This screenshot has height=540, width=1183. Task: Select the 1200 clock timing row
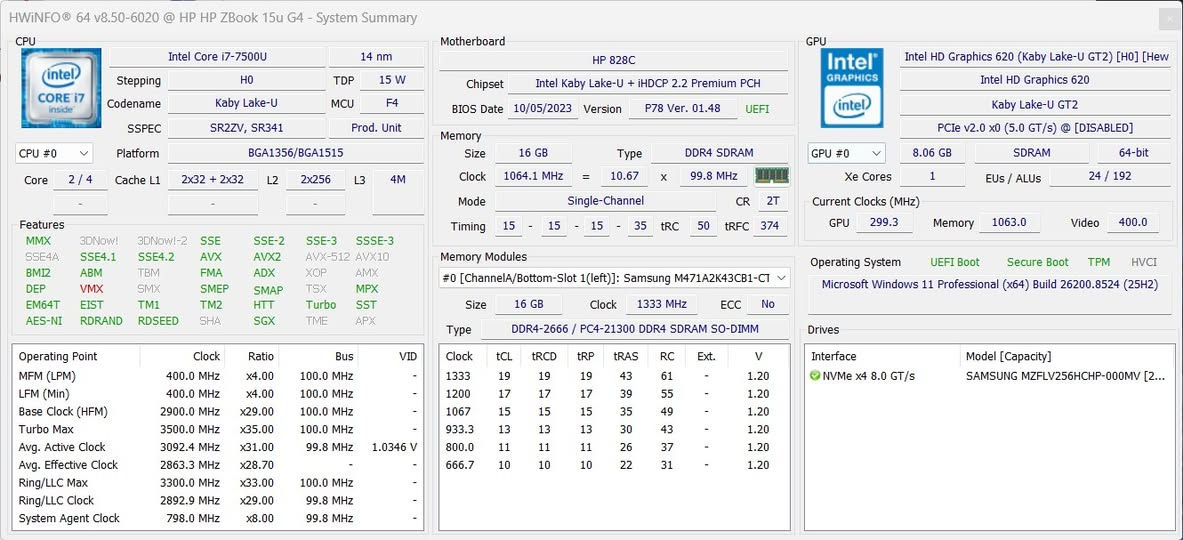click(614, 394)
